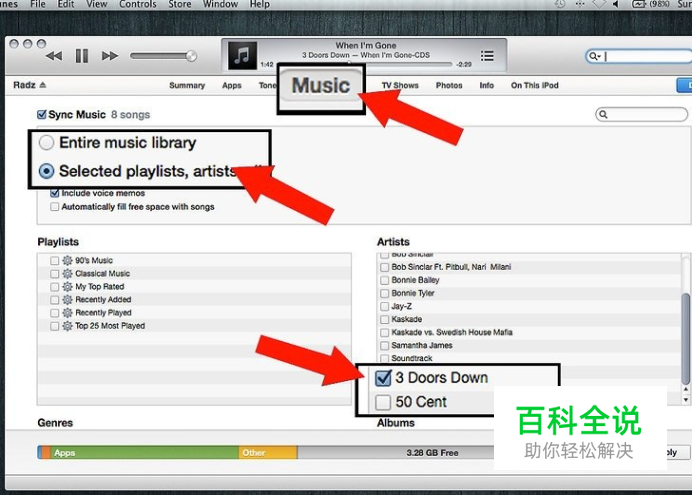Check the 90's Music playlist
The height and width of the screenshot is (495, 692).
[x=54, y=261]
